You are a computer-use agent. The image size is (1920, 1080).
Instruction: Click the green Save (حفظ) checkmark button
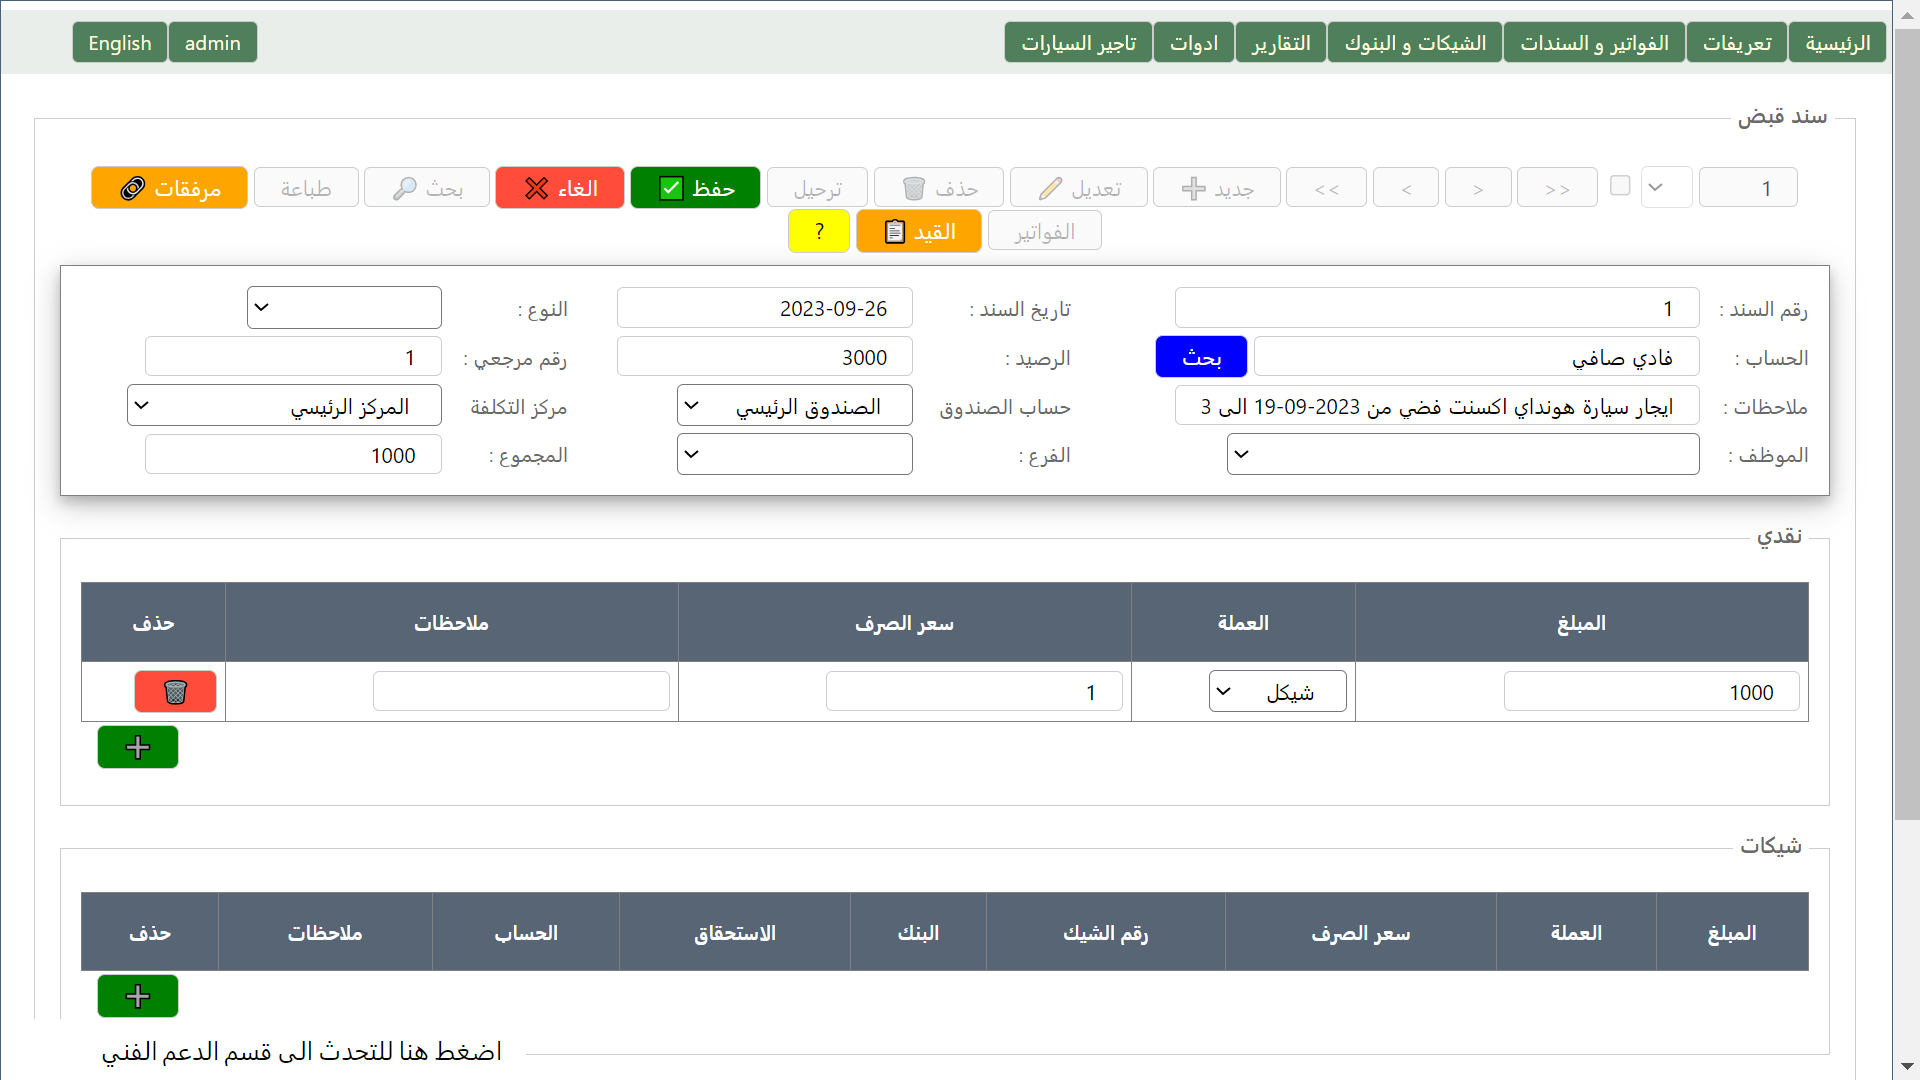[695, 188]
